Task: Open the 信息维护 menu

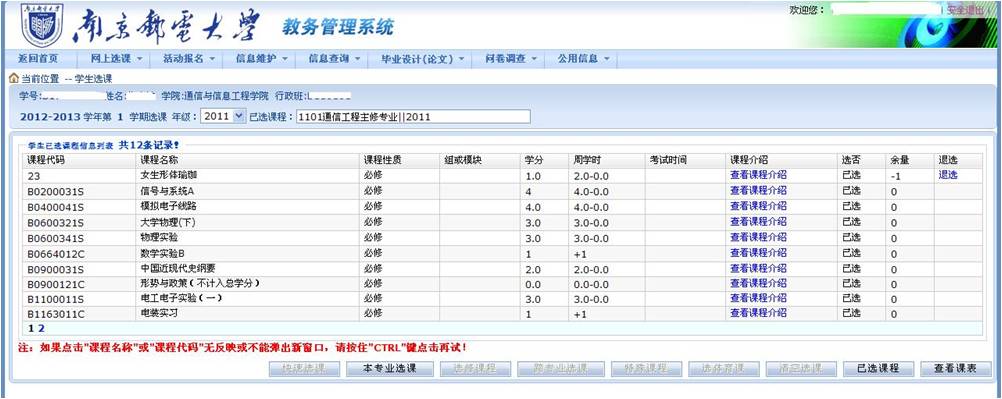Action: tap(262, 58)
